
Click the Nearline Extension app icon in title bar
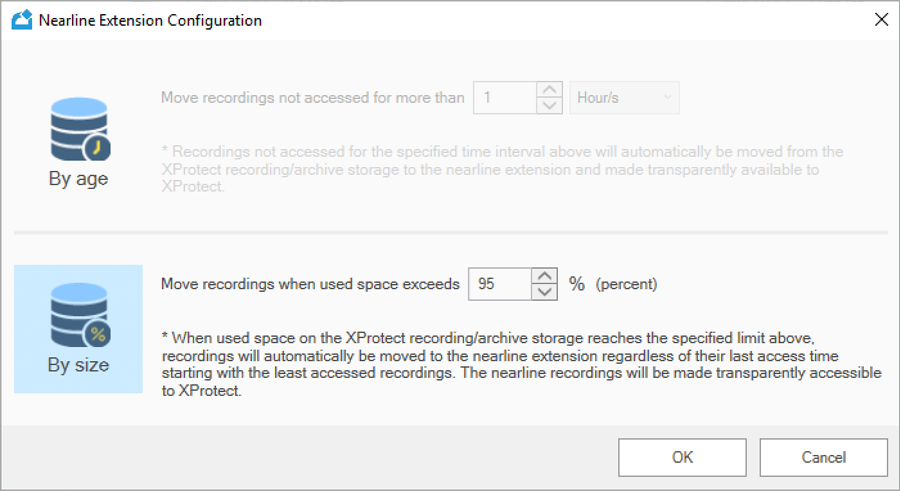(x=22, y=20)
